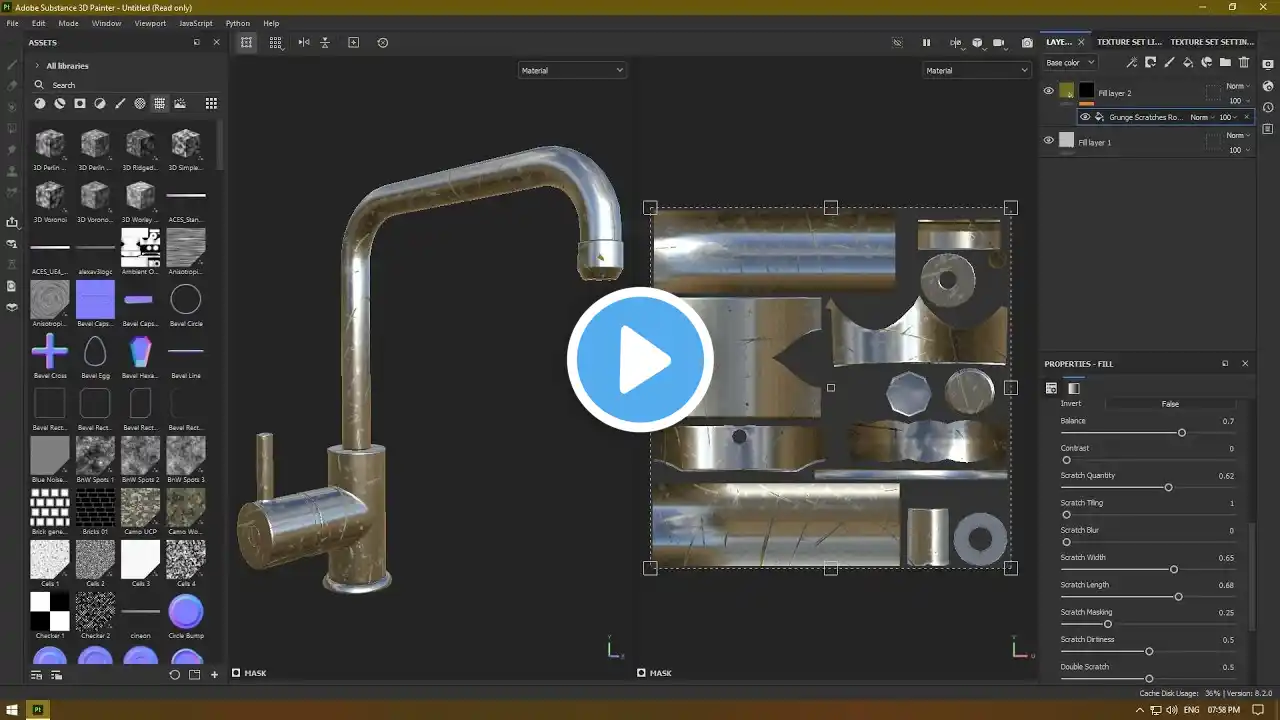Image resolution: width=1280 pixels, height=720 pixels.
Task: Remove the Grunge Scratches effect
Action: [1246, 117]
